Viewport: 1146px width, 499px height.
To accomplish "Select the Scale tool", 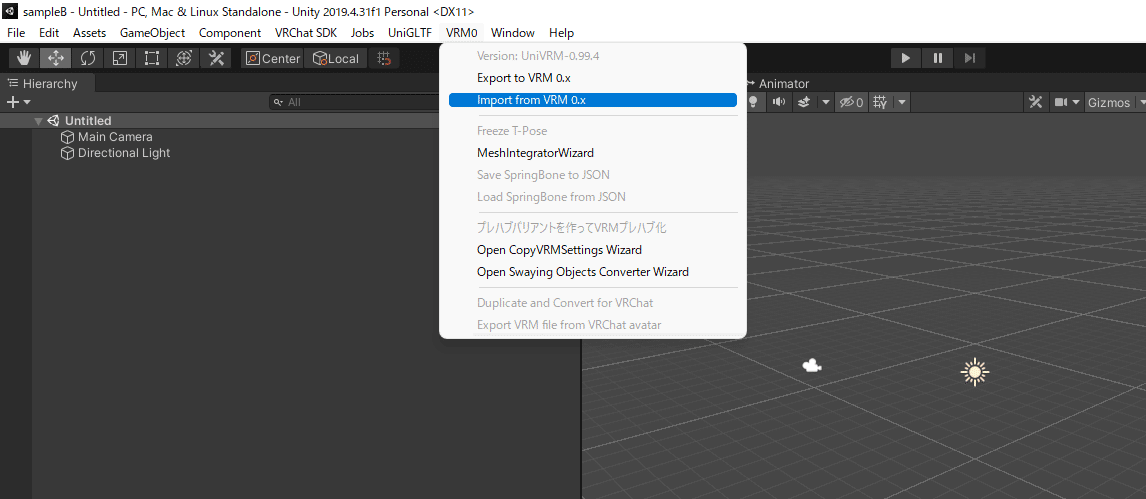I will point(120,58).
